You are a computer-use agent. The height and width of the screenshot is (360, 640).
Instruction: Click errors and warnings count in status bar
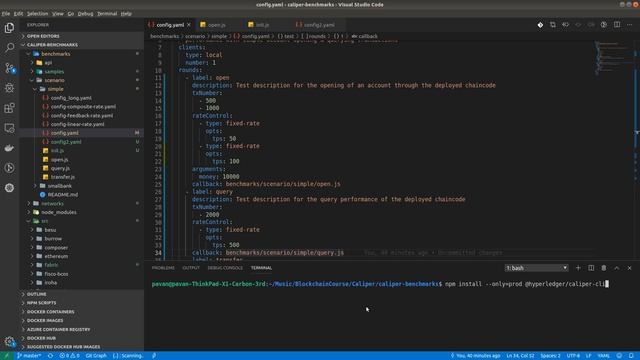pos(69,356)
